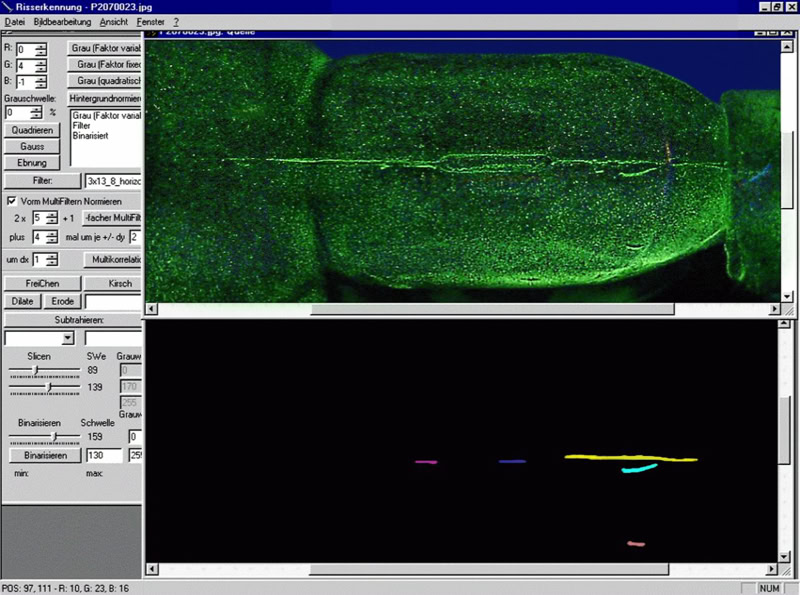
Task: Click the Quadrieren button
Action: click(x=32, y=130)
